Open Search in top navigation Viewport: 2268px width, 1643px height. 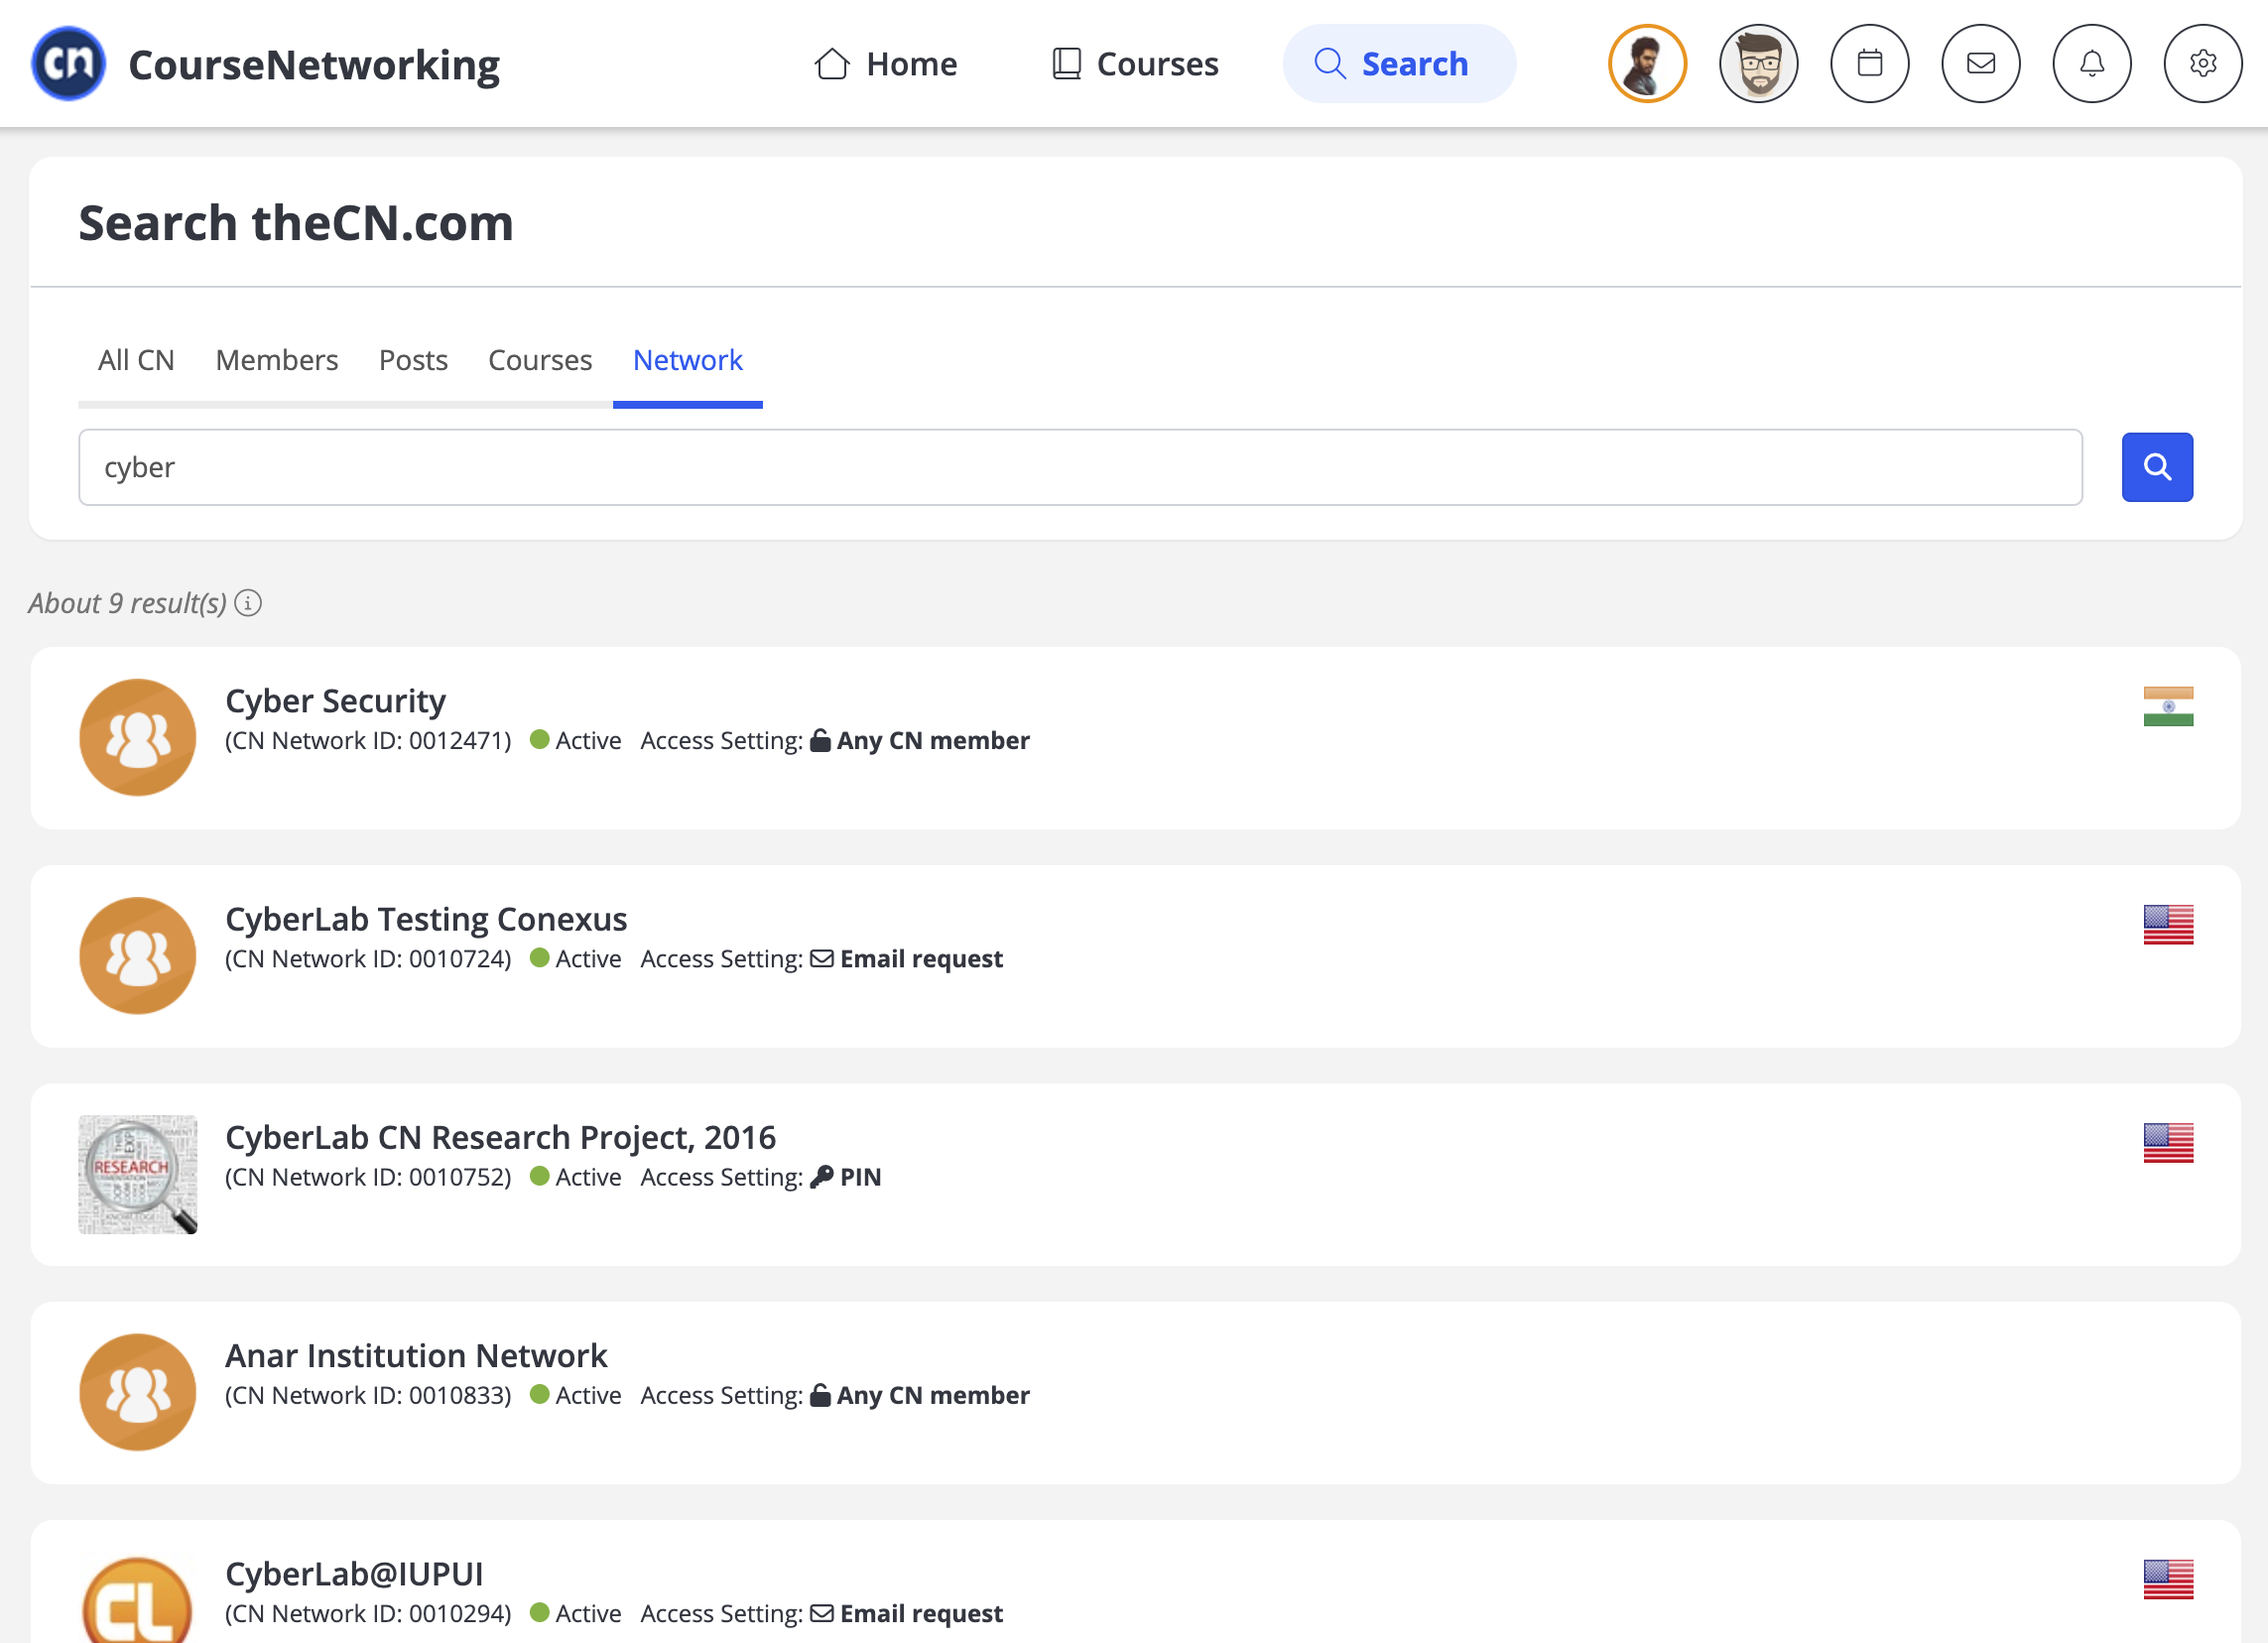[x=1399, y=64]
